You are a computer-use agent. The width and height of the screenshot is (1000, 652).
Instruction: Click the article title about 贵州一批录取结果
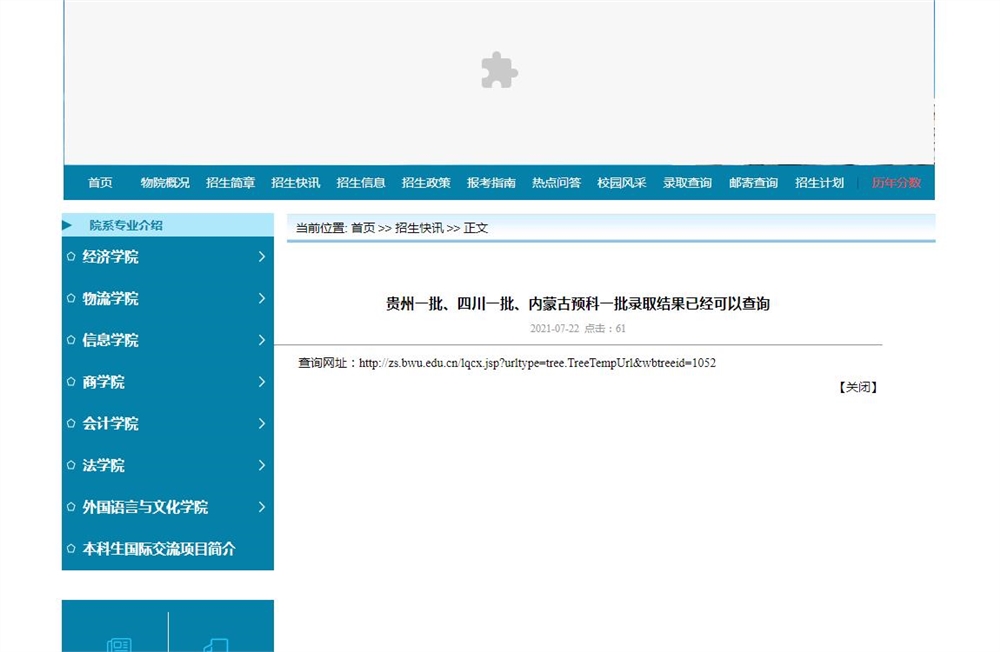coord(578,304)
